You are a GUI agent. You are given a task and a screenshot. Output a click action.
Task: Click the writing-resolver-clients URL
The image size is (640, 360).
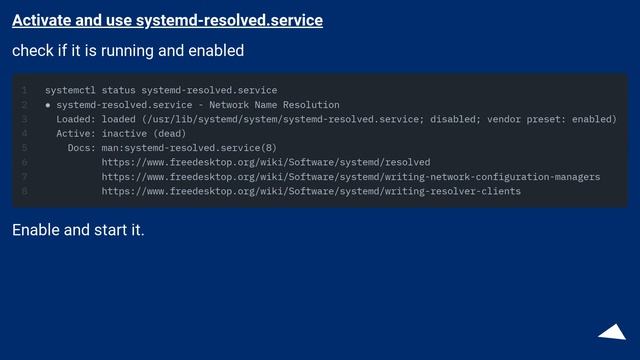[x=311, y=191]
